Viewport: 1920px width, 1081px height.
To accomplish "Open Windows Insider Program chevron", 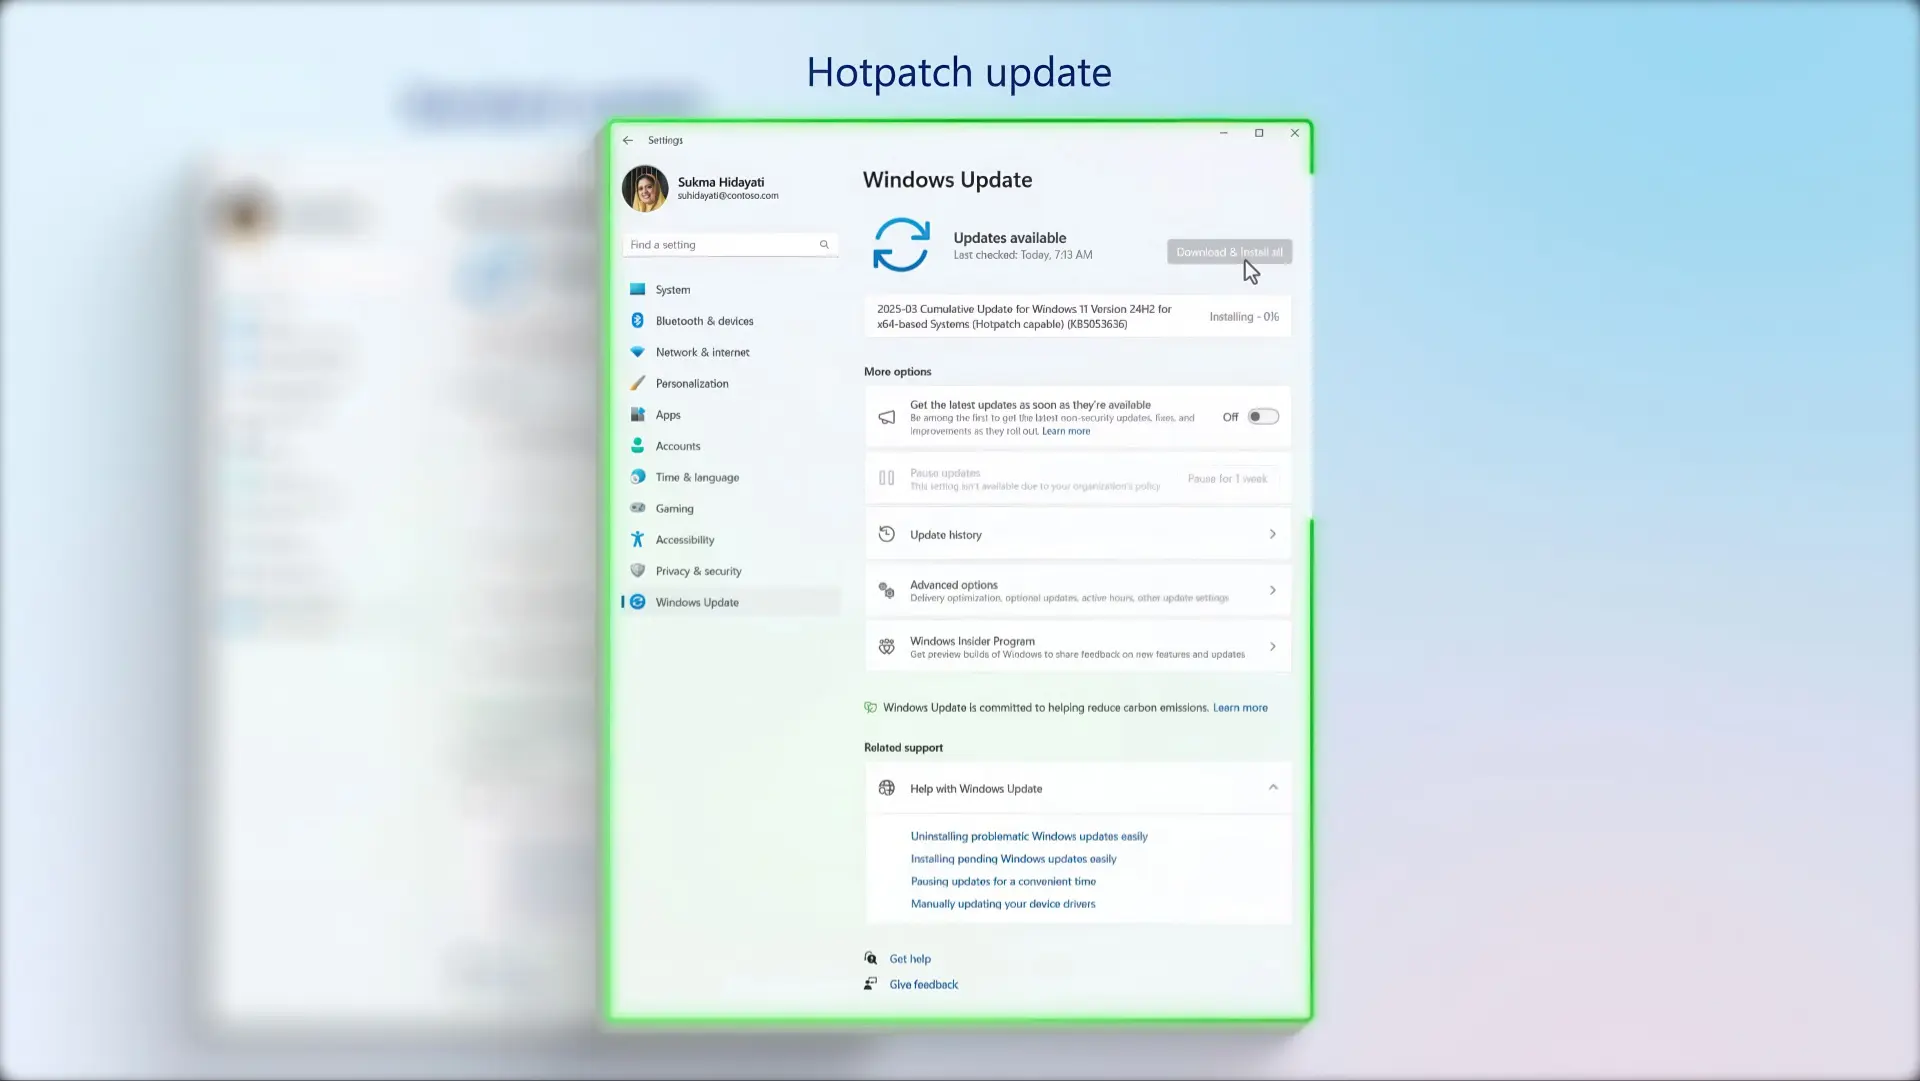I will point(1273,647).
